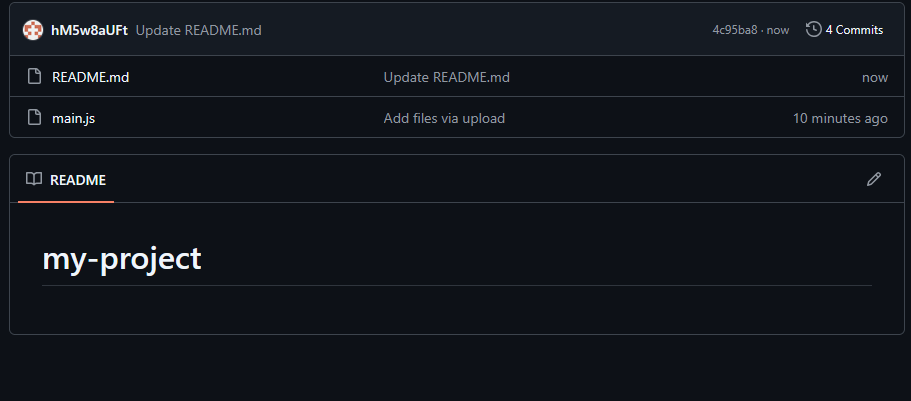911x401 pixels.
Task: View the 4 Commits history
Action: click(x=853, y=30)
